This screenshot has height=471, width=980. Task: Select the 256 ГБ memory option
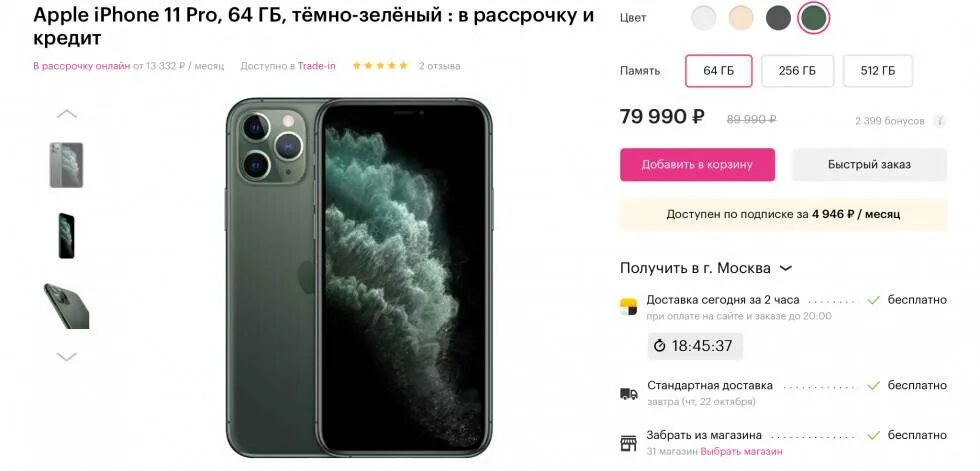click(x=798, y=71)
